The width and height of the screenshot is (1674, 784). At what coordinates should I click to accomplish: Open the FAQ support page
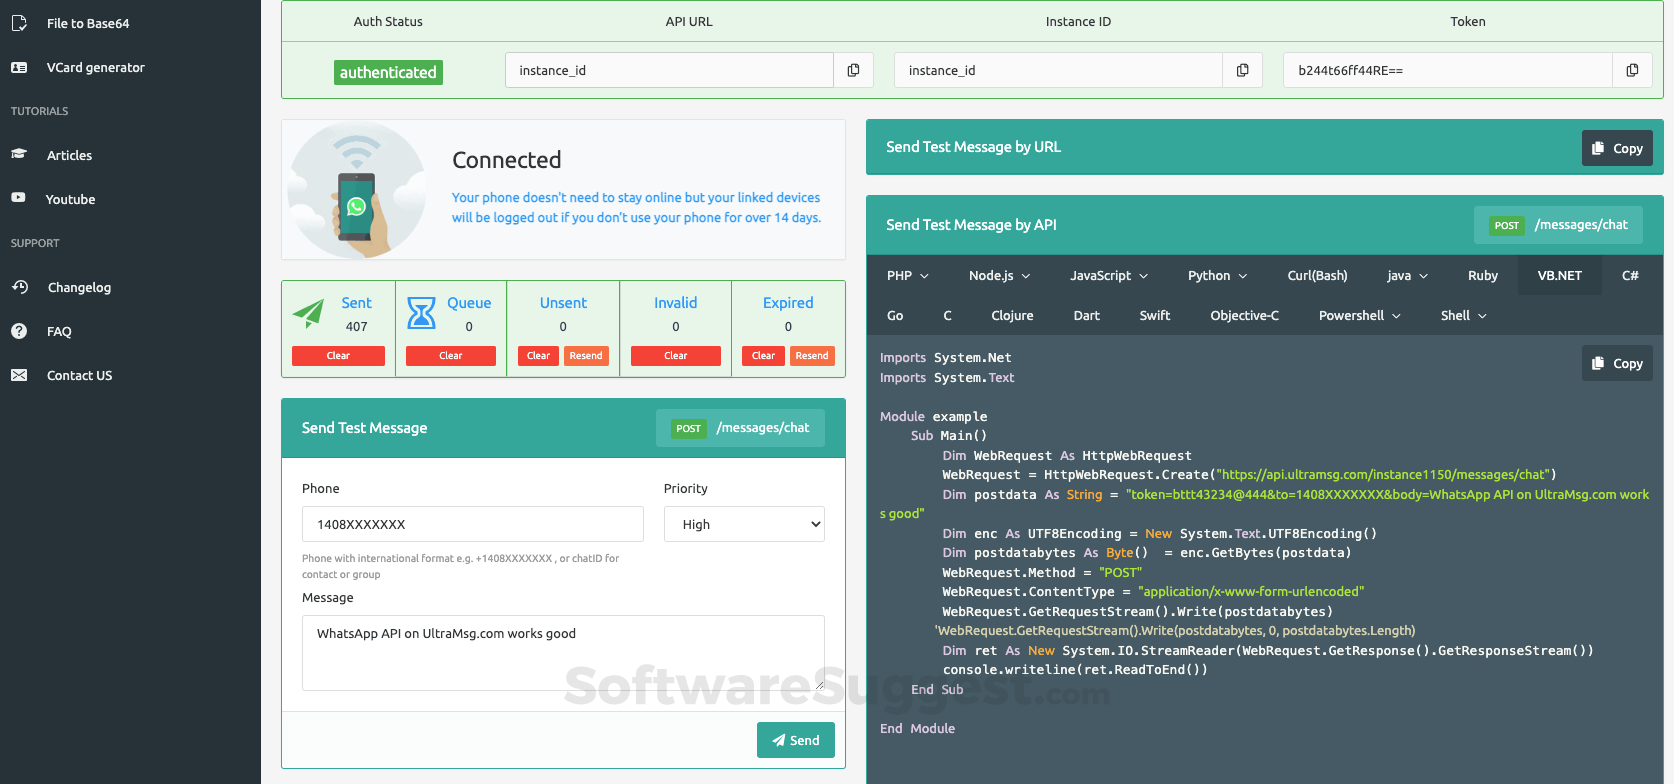pyautogui.click(x=59, y=332)
